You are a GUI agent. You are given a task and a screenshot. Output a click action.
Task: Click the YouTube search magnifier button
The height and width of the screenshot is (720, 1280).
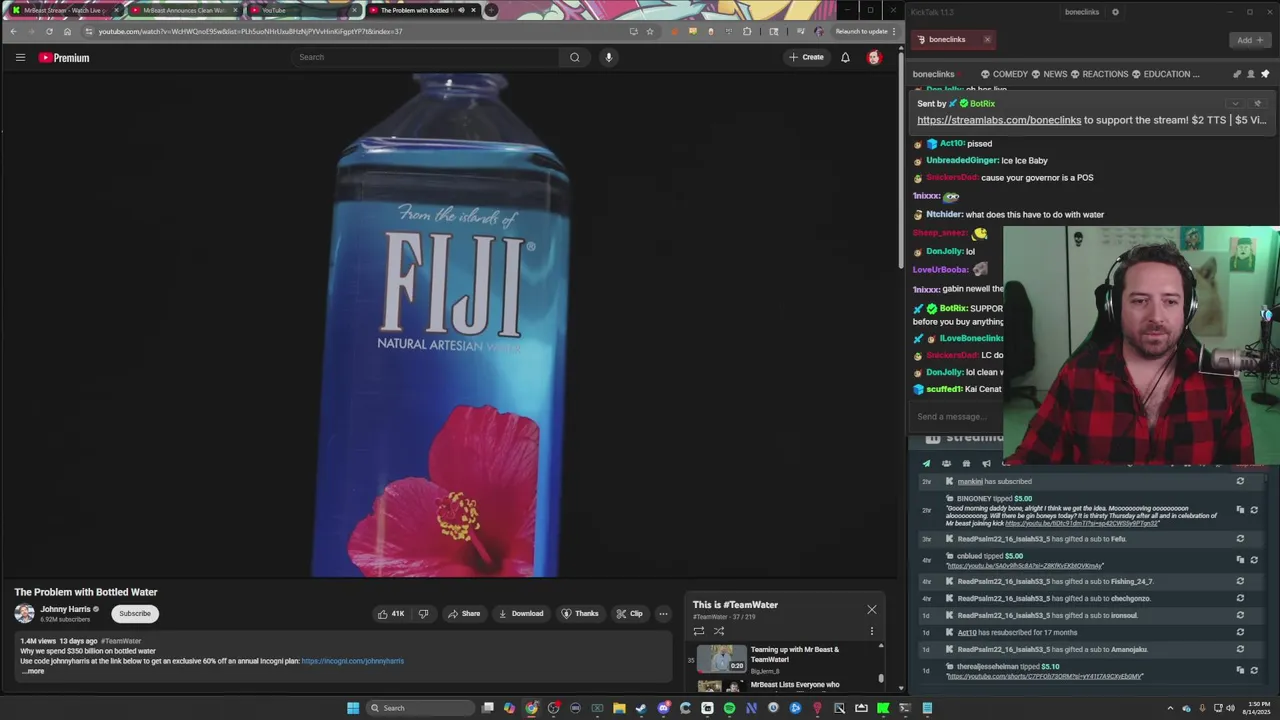point(574,57)
